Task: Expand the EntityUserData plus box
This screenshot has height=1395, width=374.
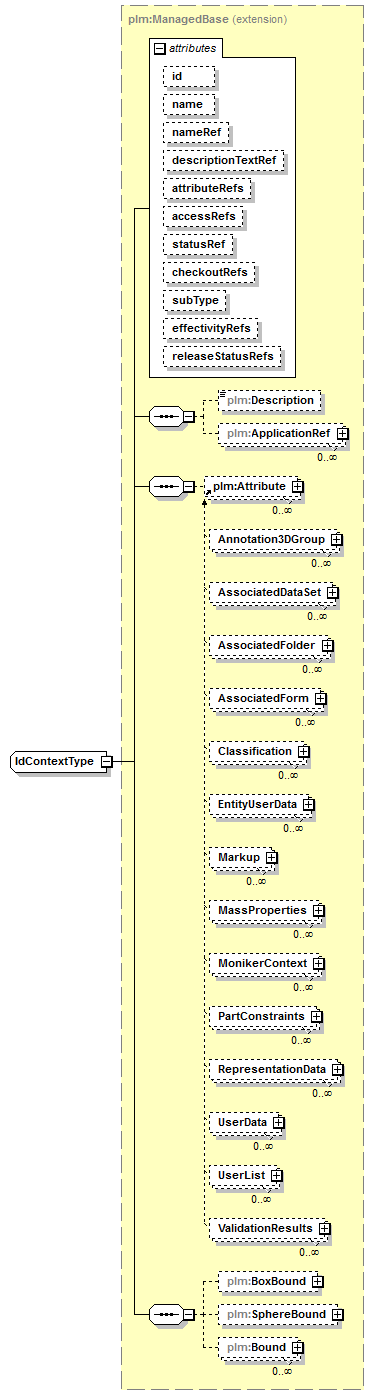Action: click(308, 804)
